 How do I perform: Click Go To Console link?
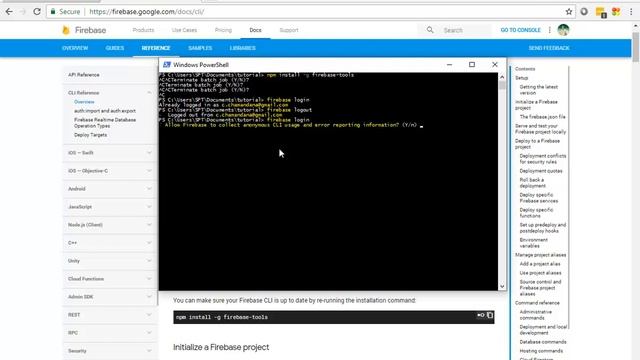pos(520,30)
